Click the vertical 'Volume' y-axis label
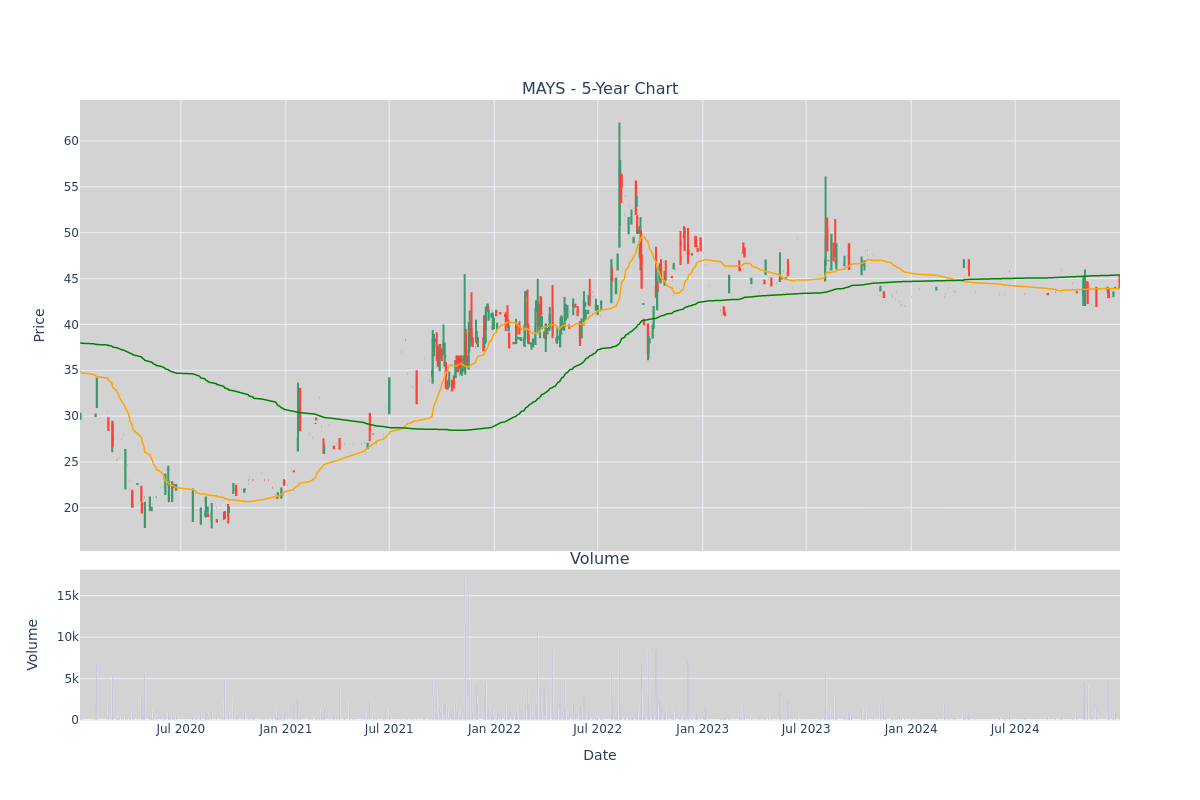Image resolution: width=1200 pixels, height=800 pixels. click(34, 644)
